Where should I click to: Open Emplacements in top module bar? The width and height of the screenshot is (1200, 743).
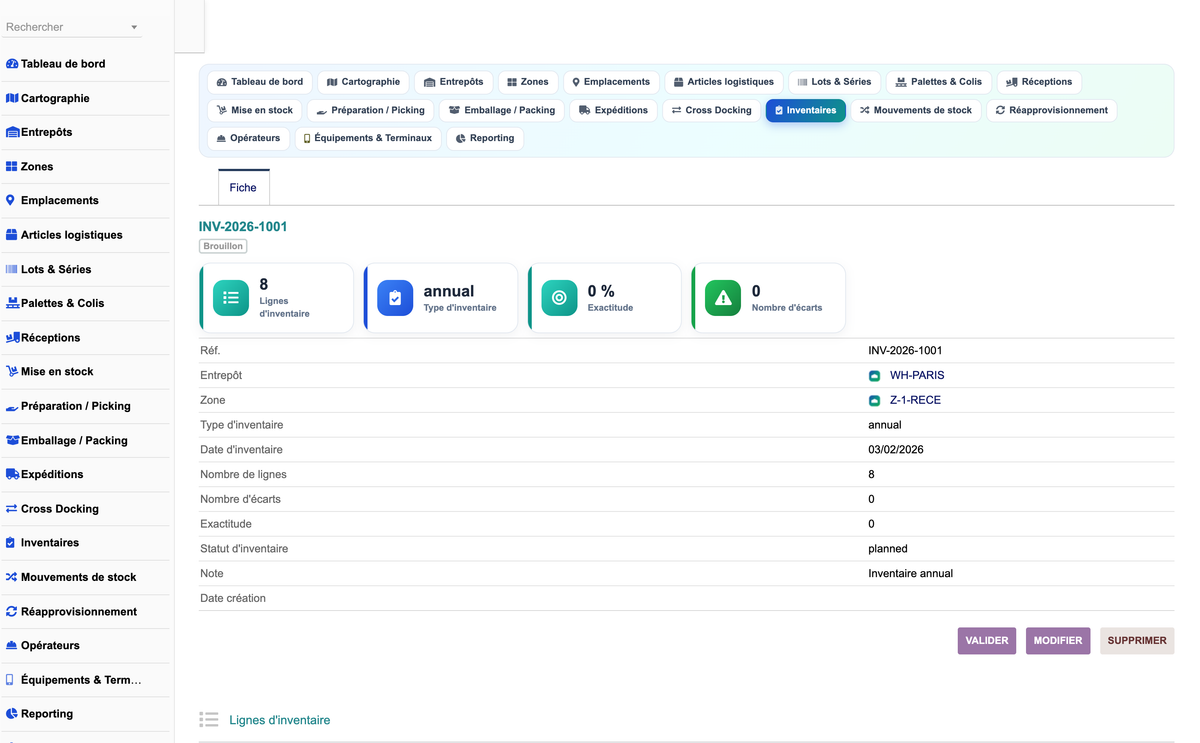point(611,82)
